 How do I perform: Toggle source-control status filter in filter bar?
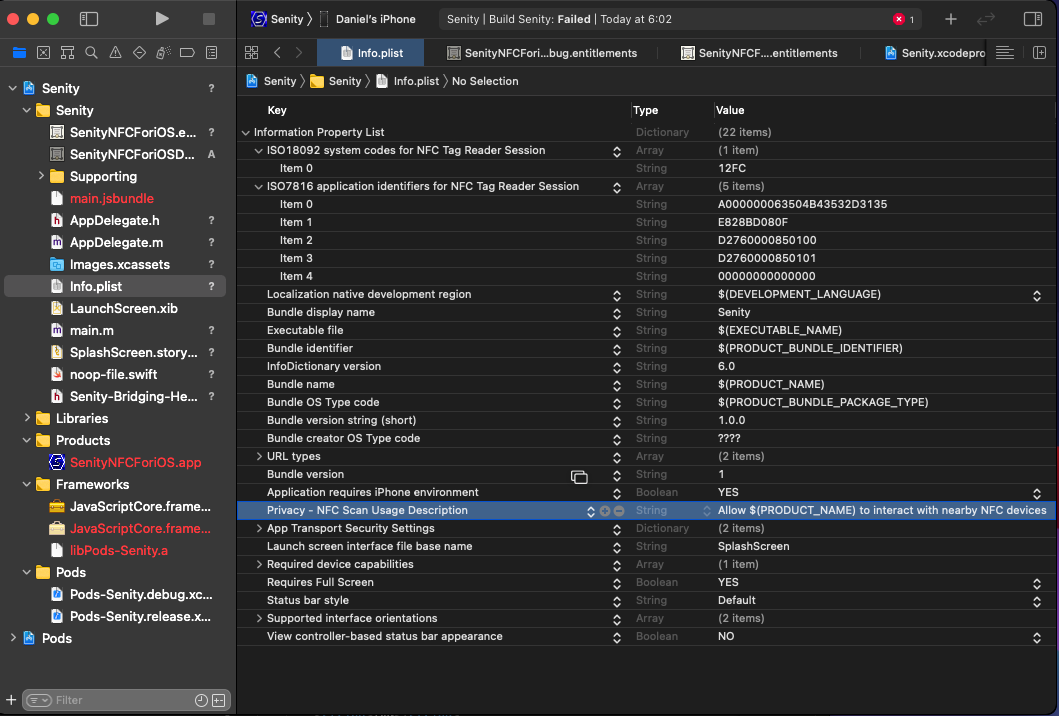[x=219, y=700]
